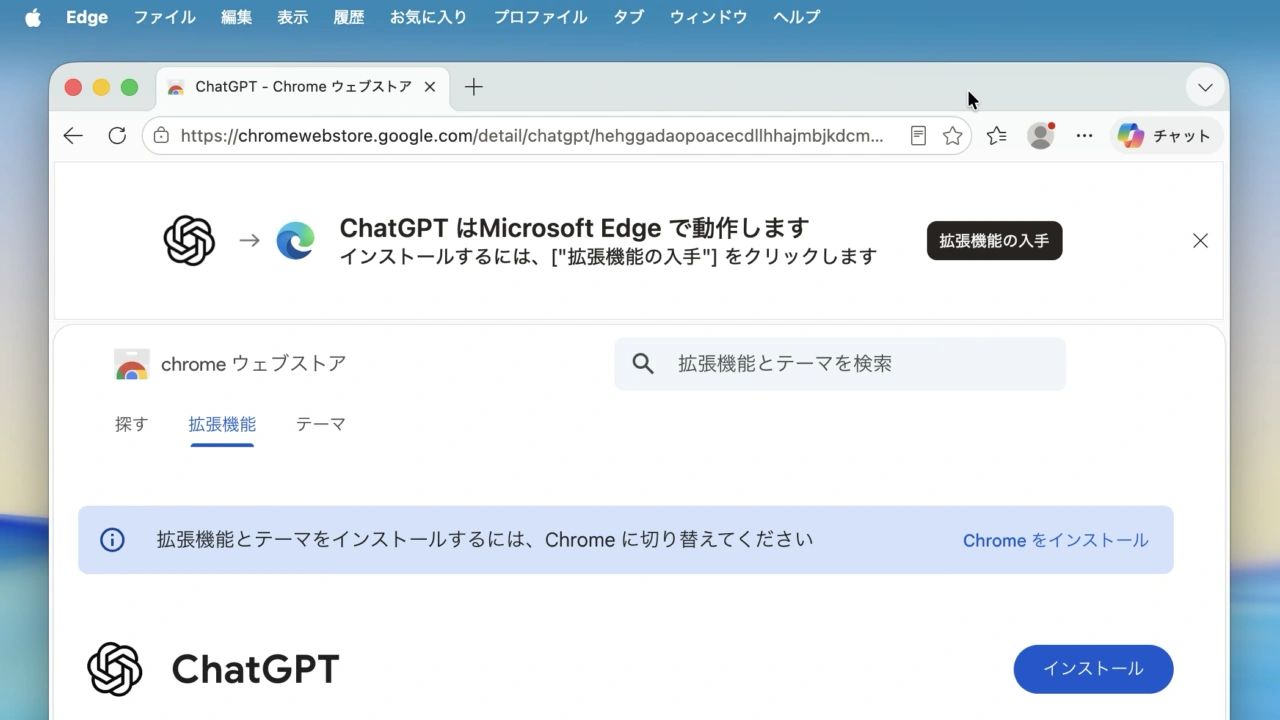Expand the tab search chevron dropdown
The width and height of the screenshot is (1280, 720).
1205,87
